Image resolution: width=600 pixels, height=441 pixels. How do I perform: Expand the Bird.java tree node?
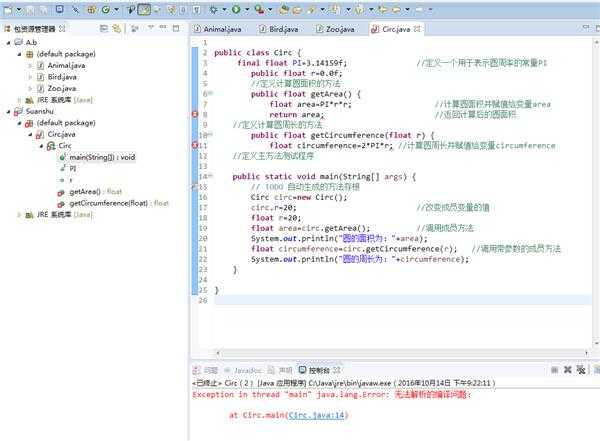click(29, 76)
